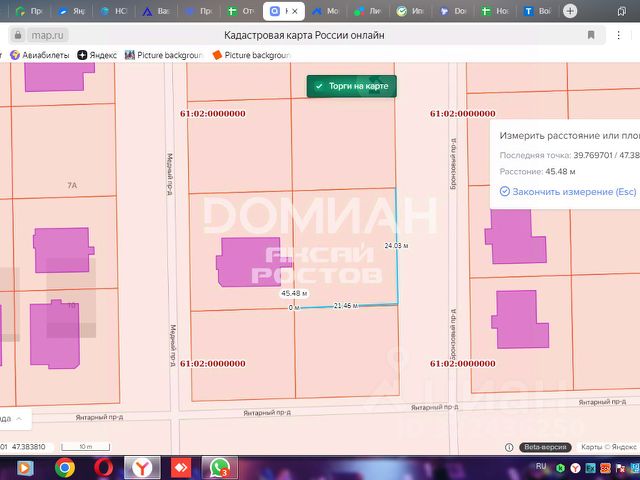The height and width of the screenshot is (480, 640).
Task: Open Opera browser from taskbar
Action: tap(104, 468)
